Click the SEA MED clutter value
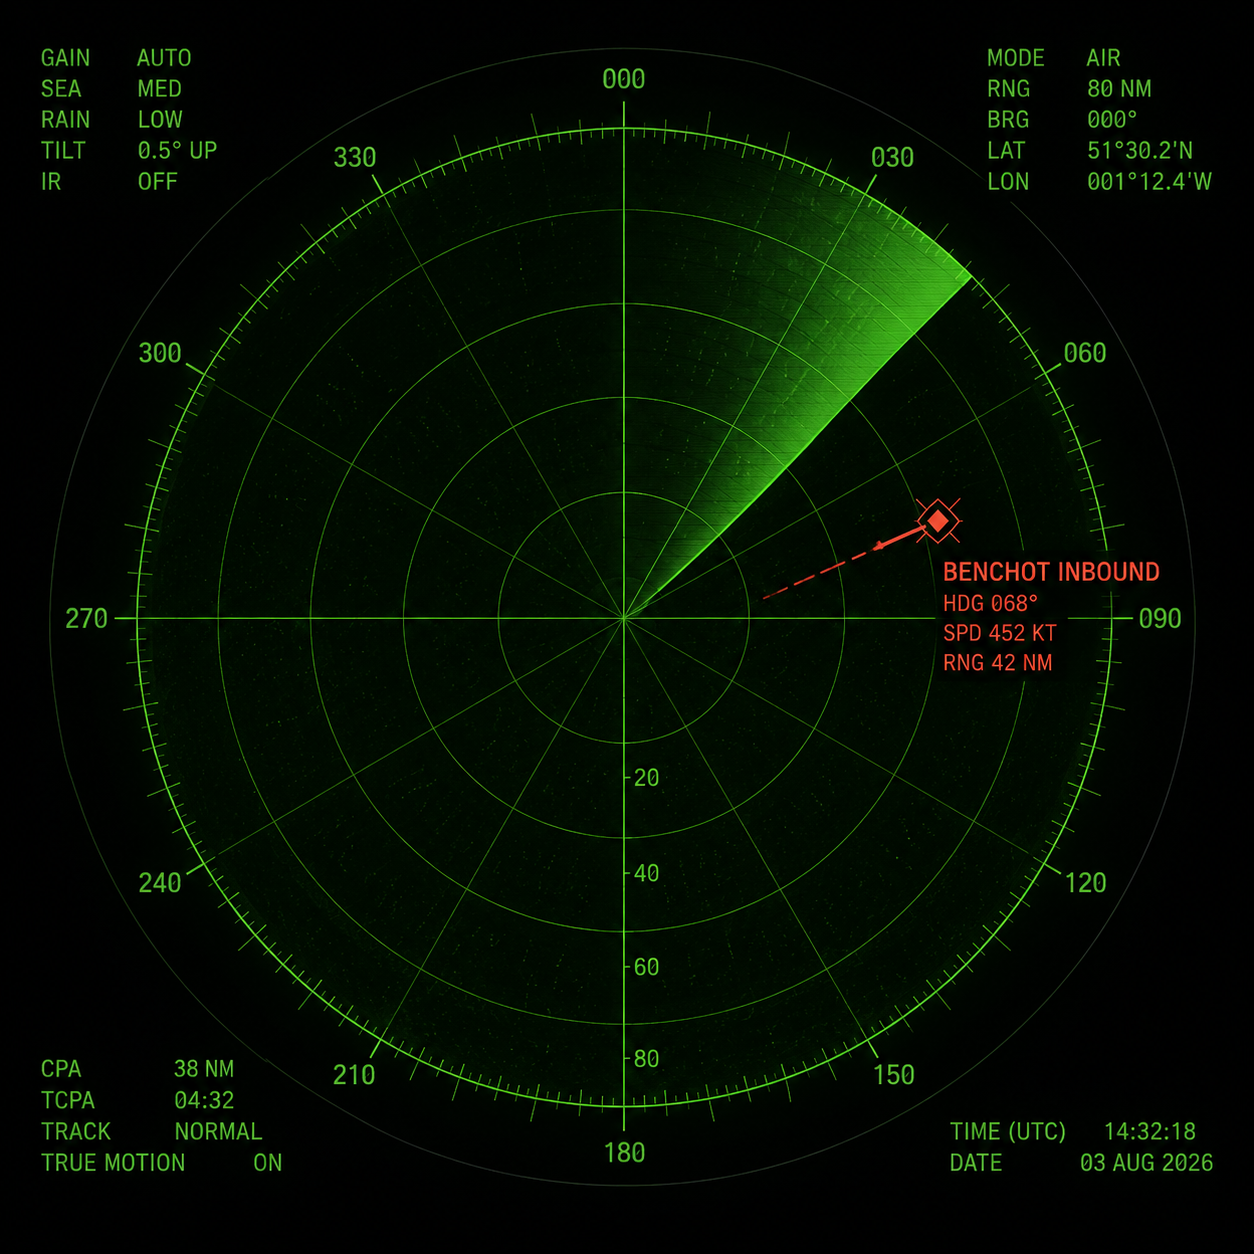 click(x=160, y=89)
